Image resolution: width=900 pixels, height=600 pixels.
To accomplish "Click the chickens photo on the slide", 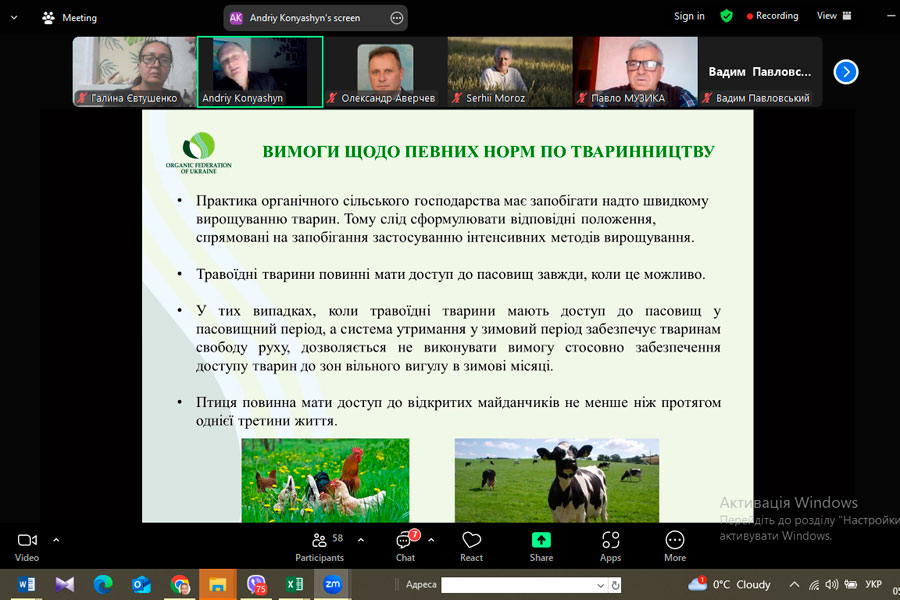I will (x=325, y=481).
